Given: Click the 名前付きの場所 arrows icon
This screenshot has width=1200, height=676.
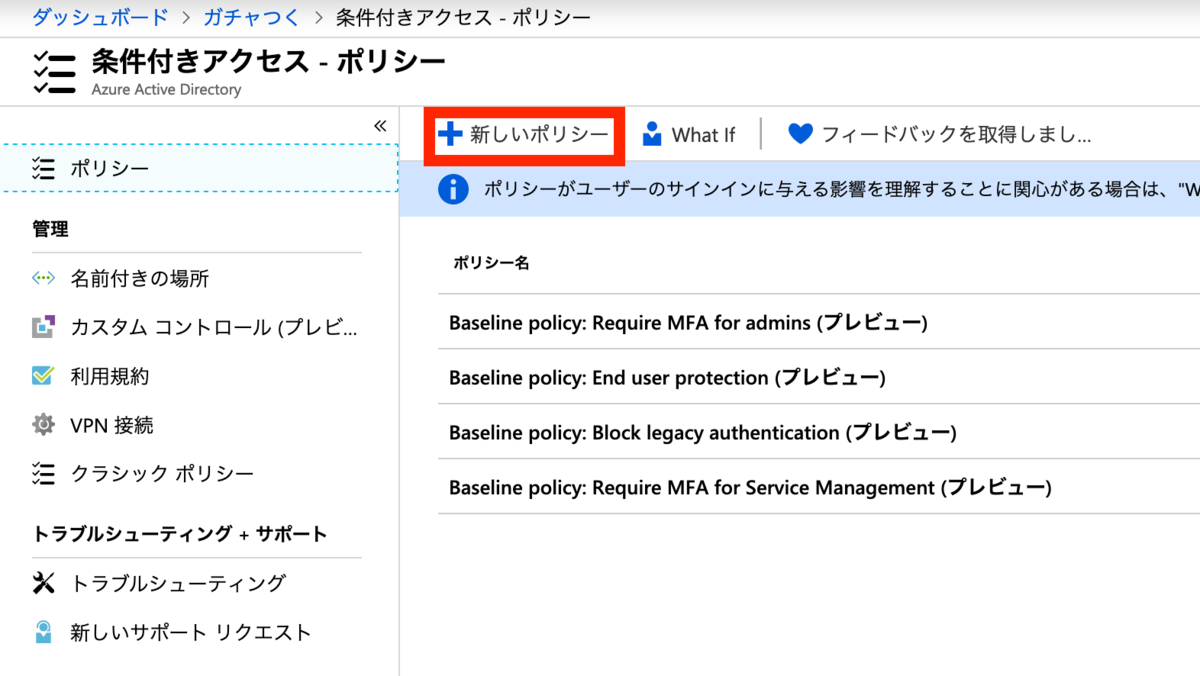Looking at the screenshot, I should [43, 278].
